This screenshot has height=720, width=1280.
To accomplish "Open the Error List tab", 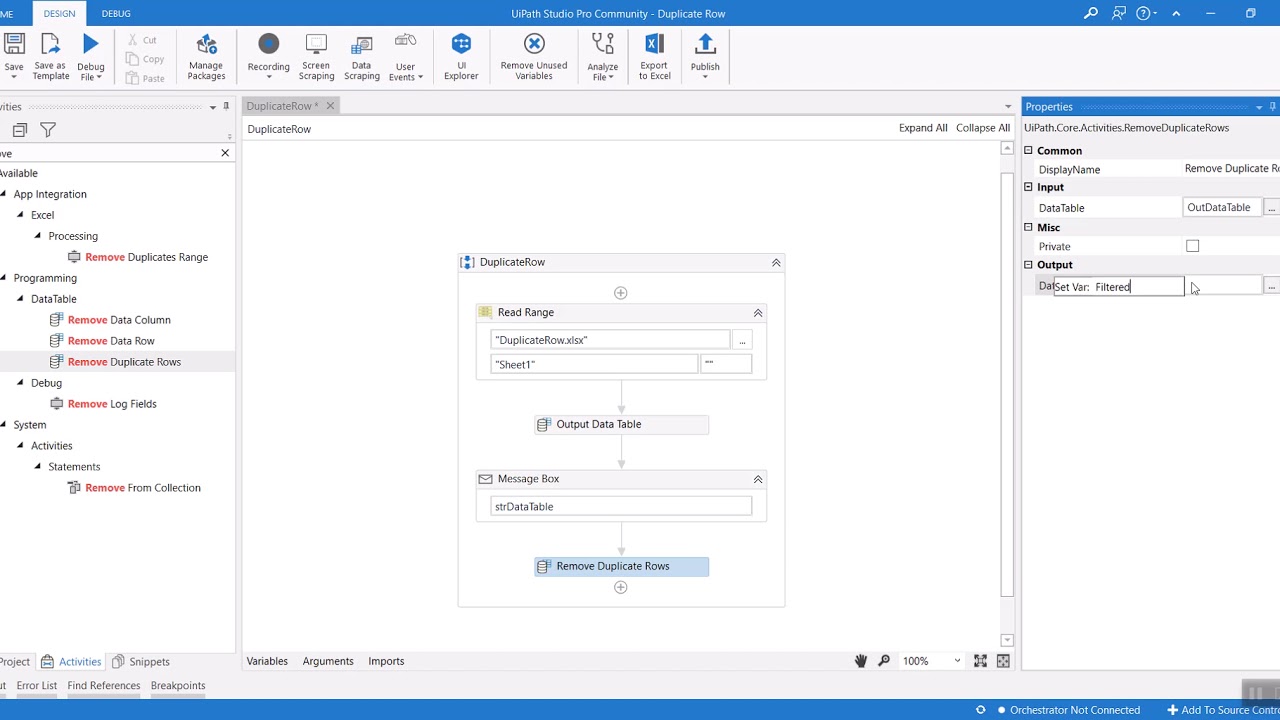I will click(37, 686).
